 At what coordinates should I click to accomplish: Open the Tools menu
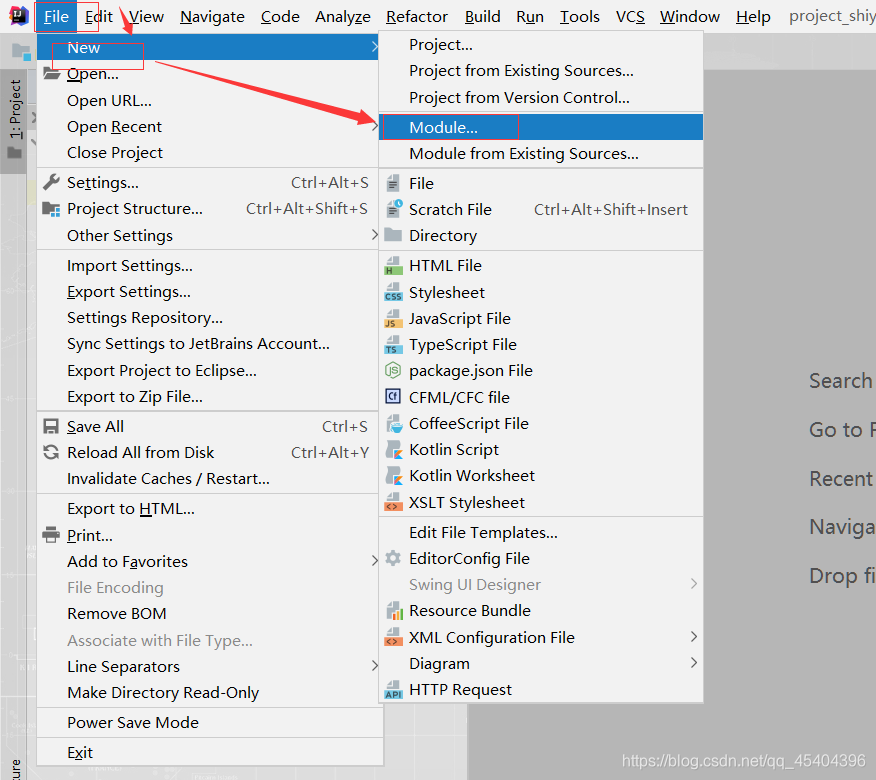[580, 17]
